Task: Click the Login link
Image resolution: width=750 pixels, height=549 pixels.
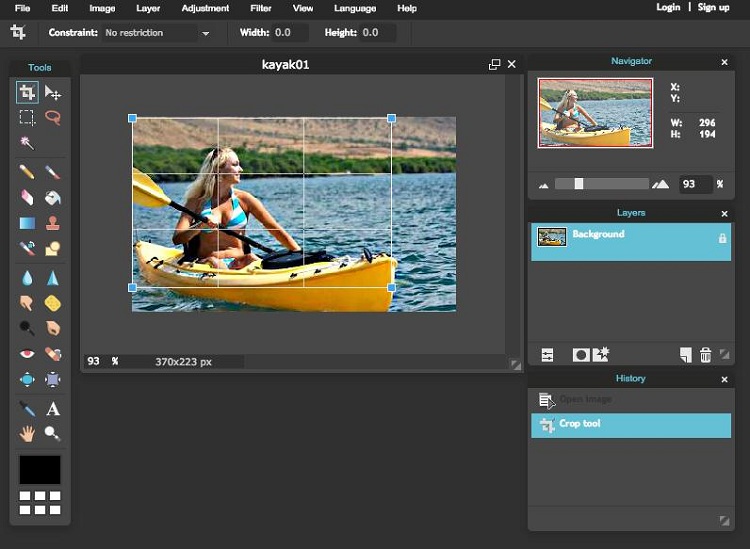Action: [668, 7]
